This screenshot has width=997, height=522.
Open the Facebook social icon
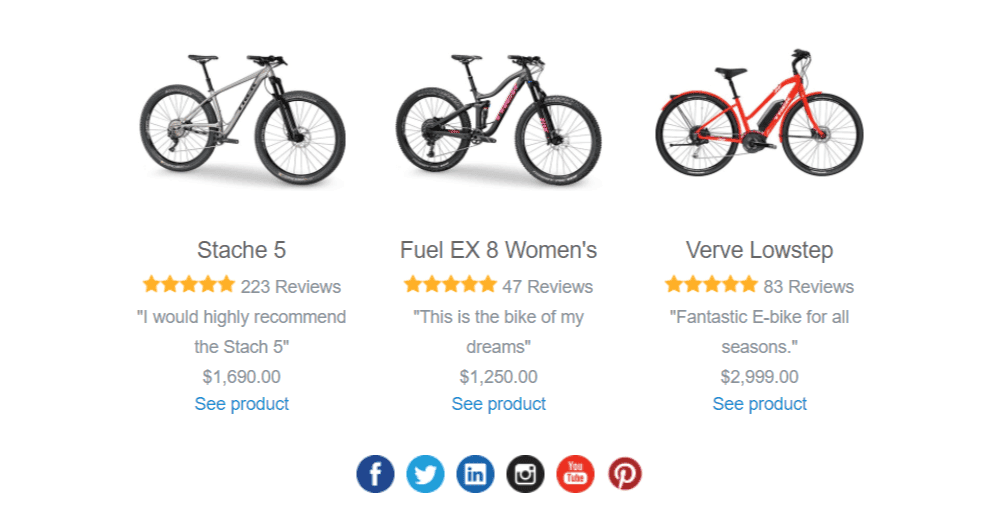coord(375,473)
